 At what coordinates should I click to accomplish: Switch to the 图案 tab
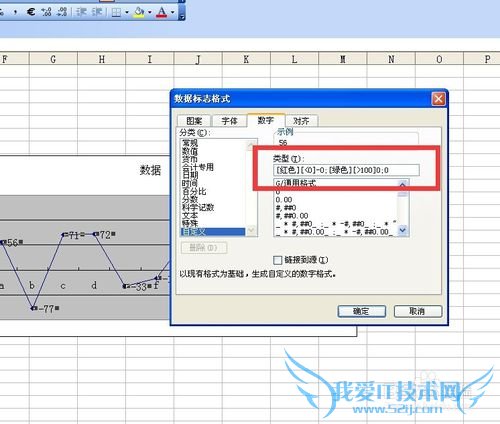pos(194,121)
